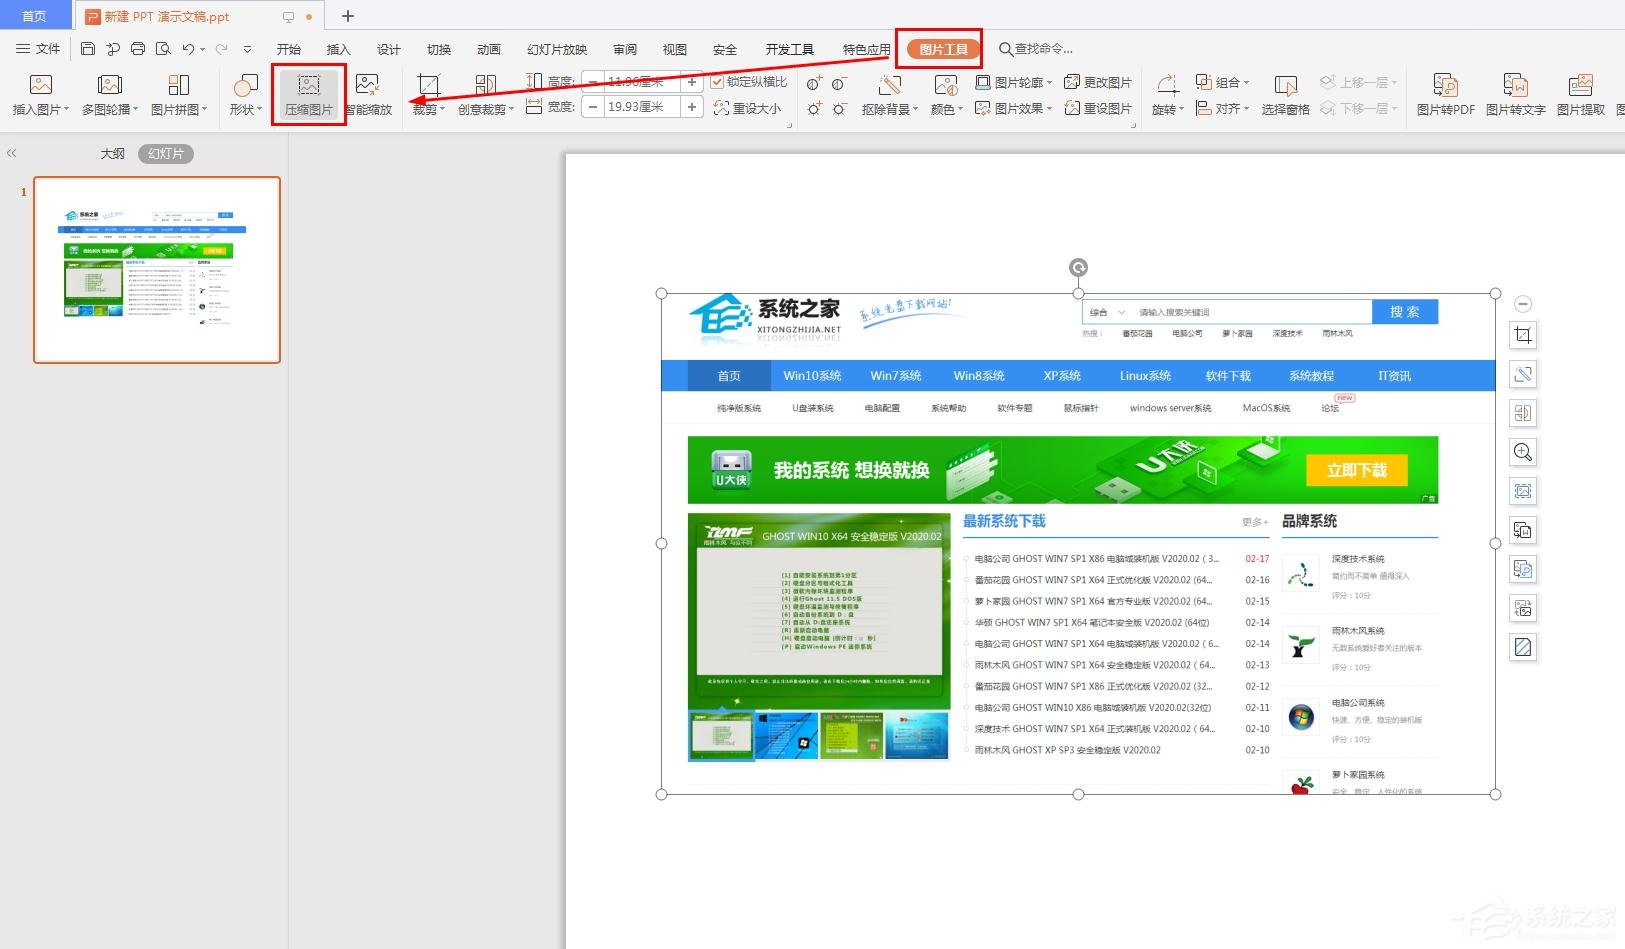
Task: Click the Find Command (查找命令) search box
Action: tap(1036, 49)
